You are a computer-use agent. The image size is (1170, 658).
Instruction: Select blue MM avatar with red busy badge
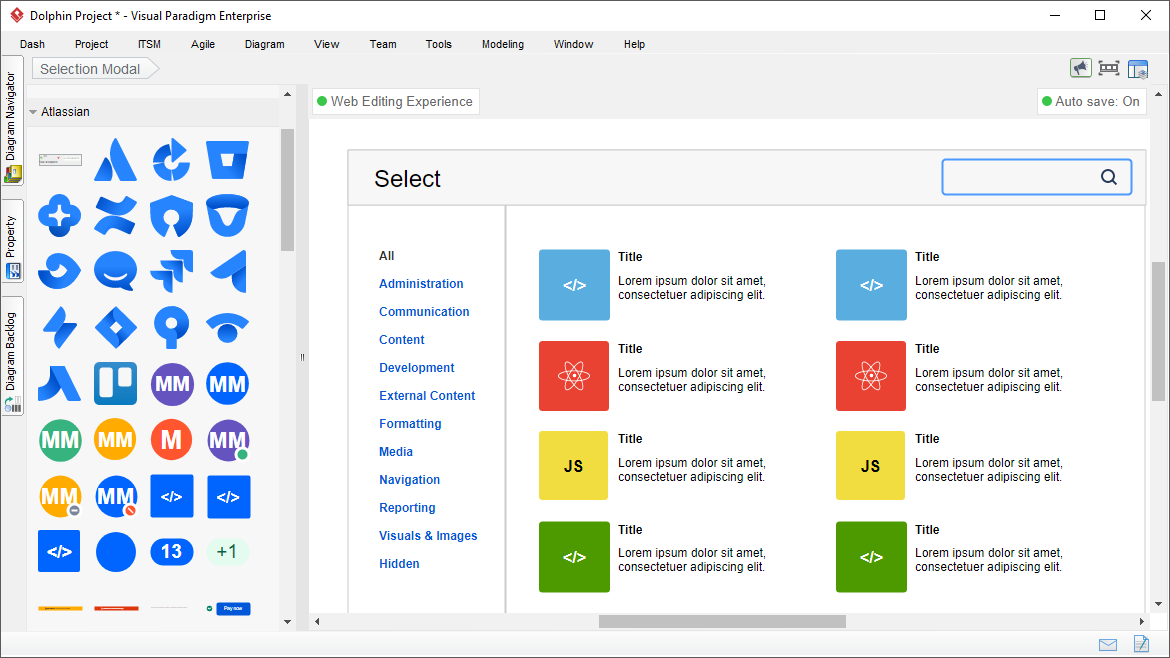click(116, 496)
